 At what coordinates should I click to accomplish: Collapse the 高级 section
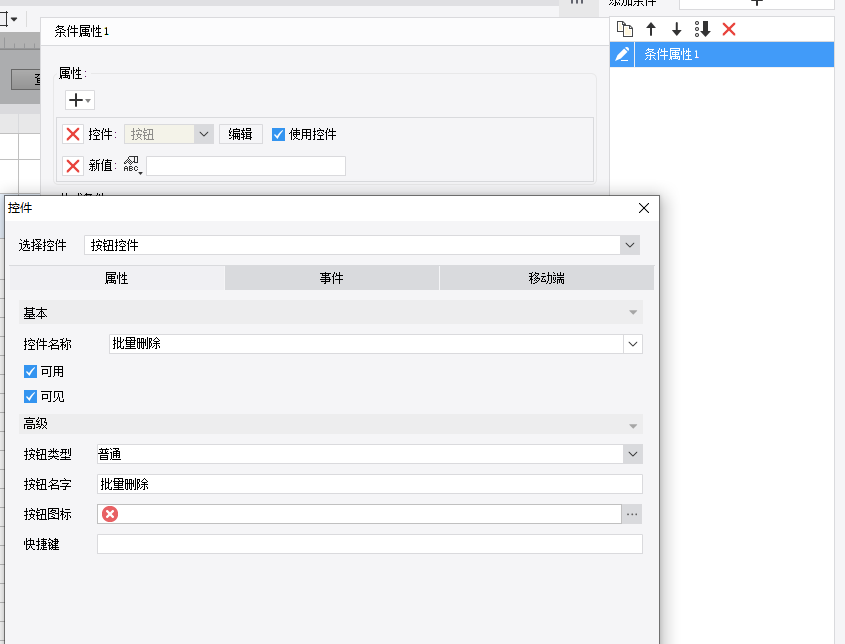pyautogui.click(x=633, y=426)
